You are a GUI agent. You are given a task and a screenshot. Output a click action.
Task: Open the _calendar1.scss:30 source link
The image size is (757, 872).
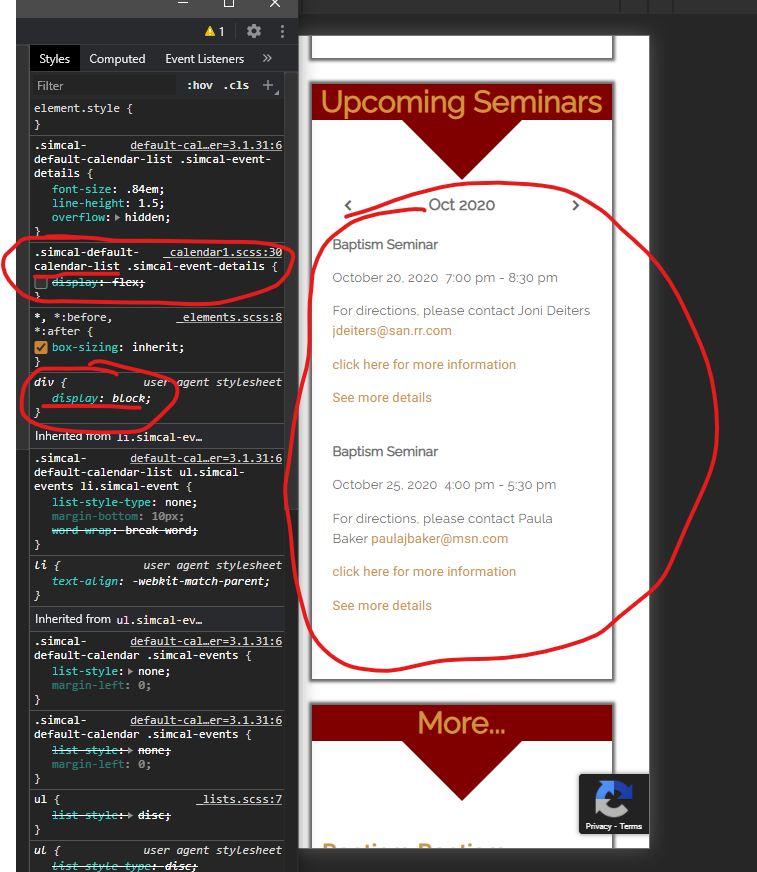tap(225, 252)
